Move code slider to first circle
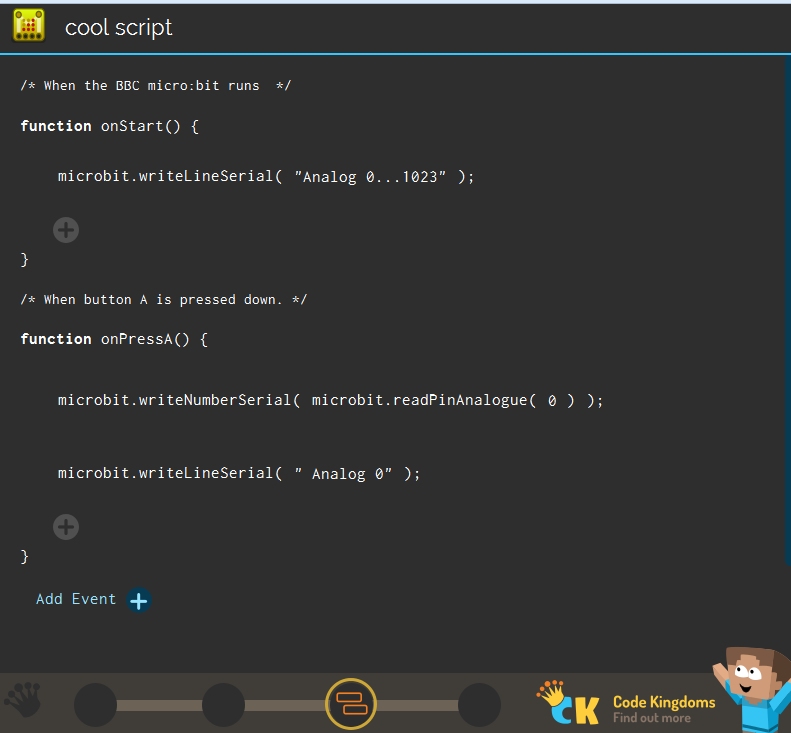 click(x=95, y=705)
